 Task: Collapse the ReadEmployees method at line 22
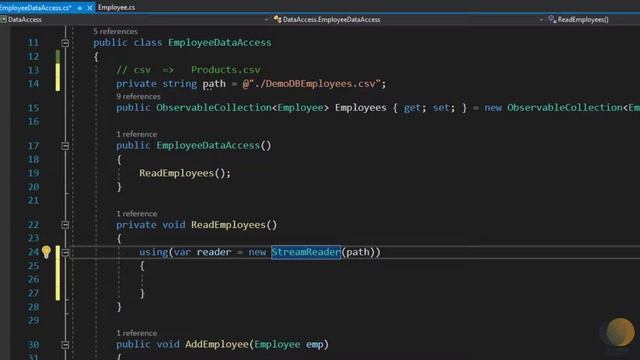point(65,225)
